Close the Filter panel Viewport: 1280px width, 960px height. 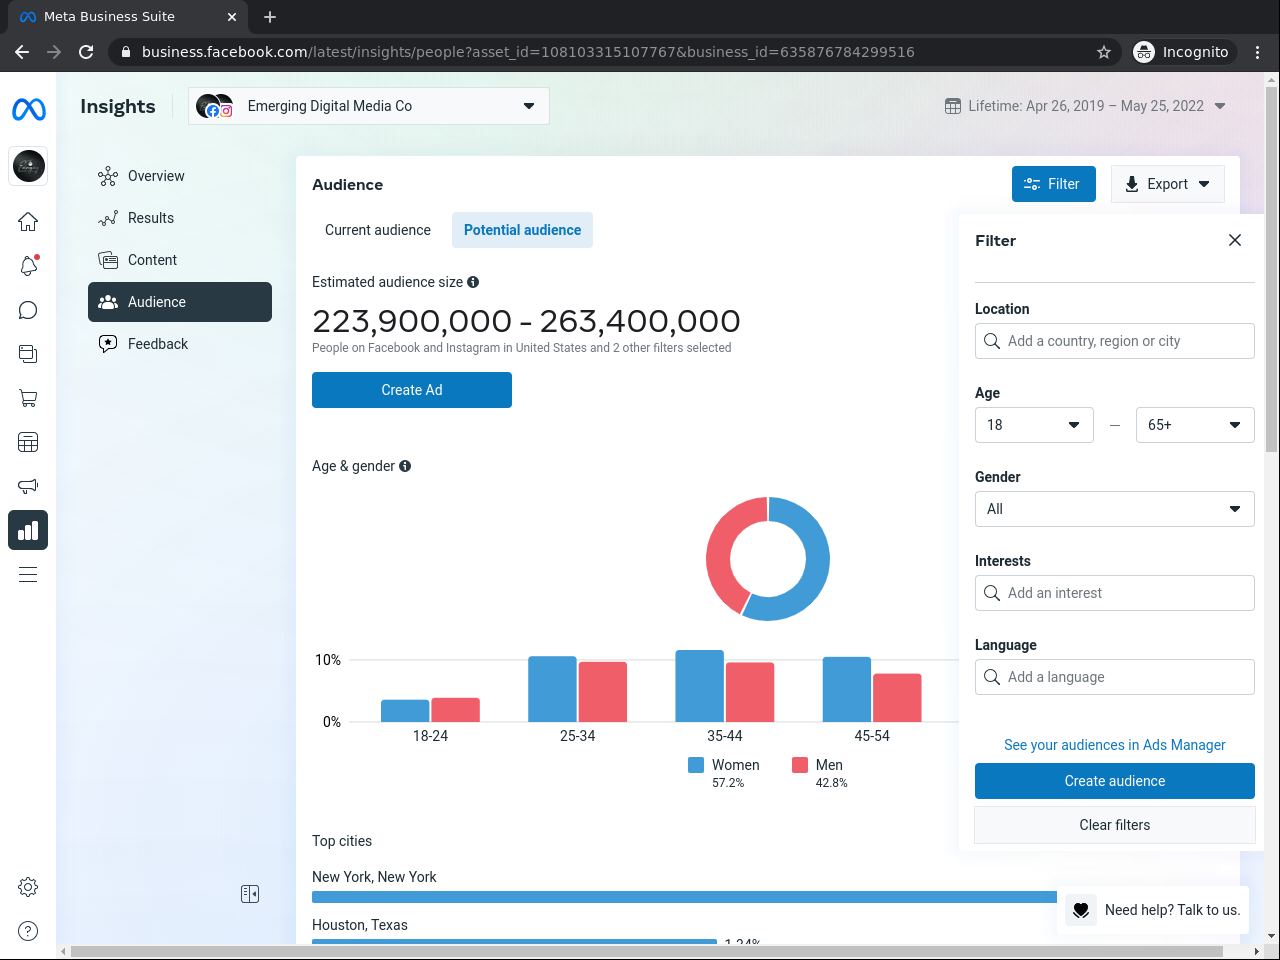[x=1235, y=240]
